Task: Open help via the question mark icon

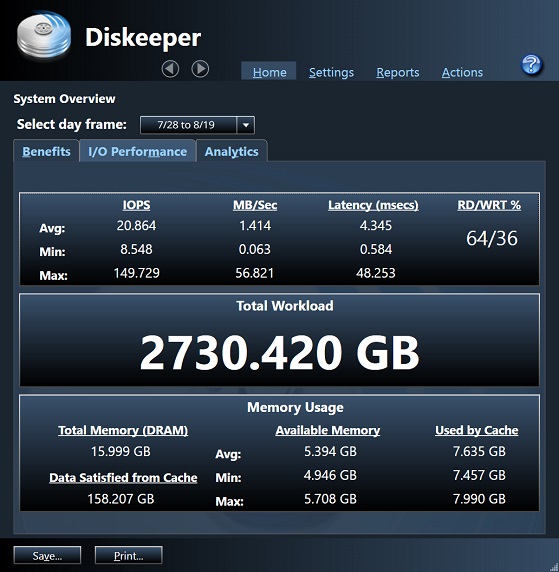Action: pyautogui.click(x=531, y=64)
